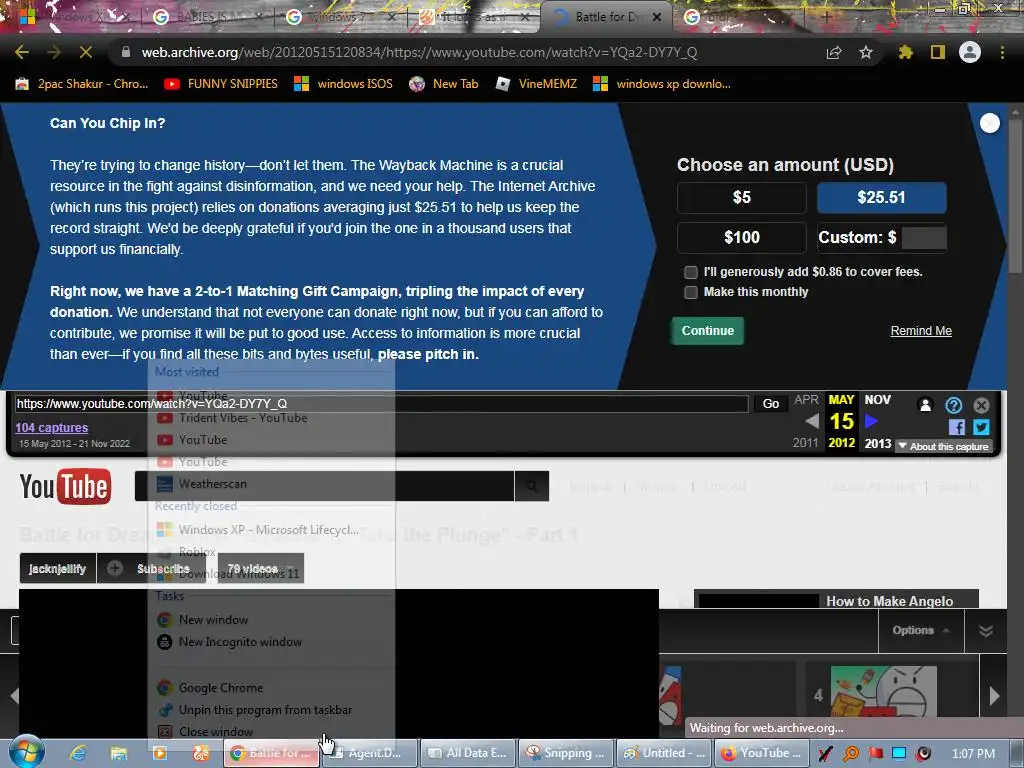
Task: Bookmark this page with the star icon
Action: coord(866,52)
